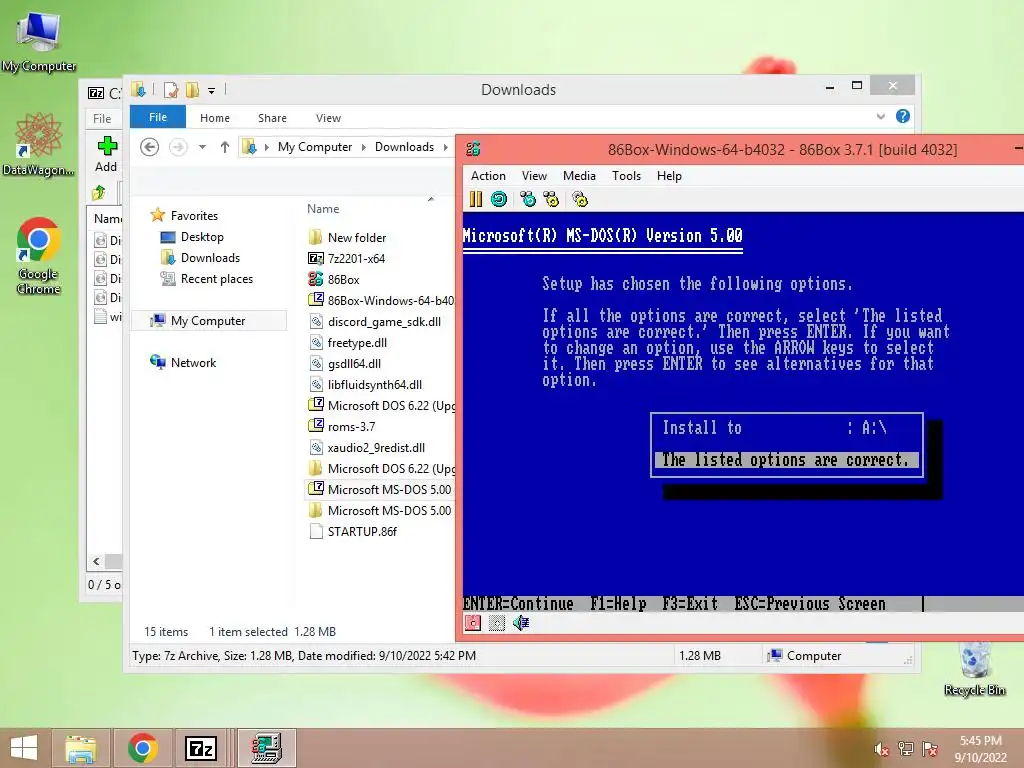Go up one folder level
The image size is (1024, 768).
(225, 147)
